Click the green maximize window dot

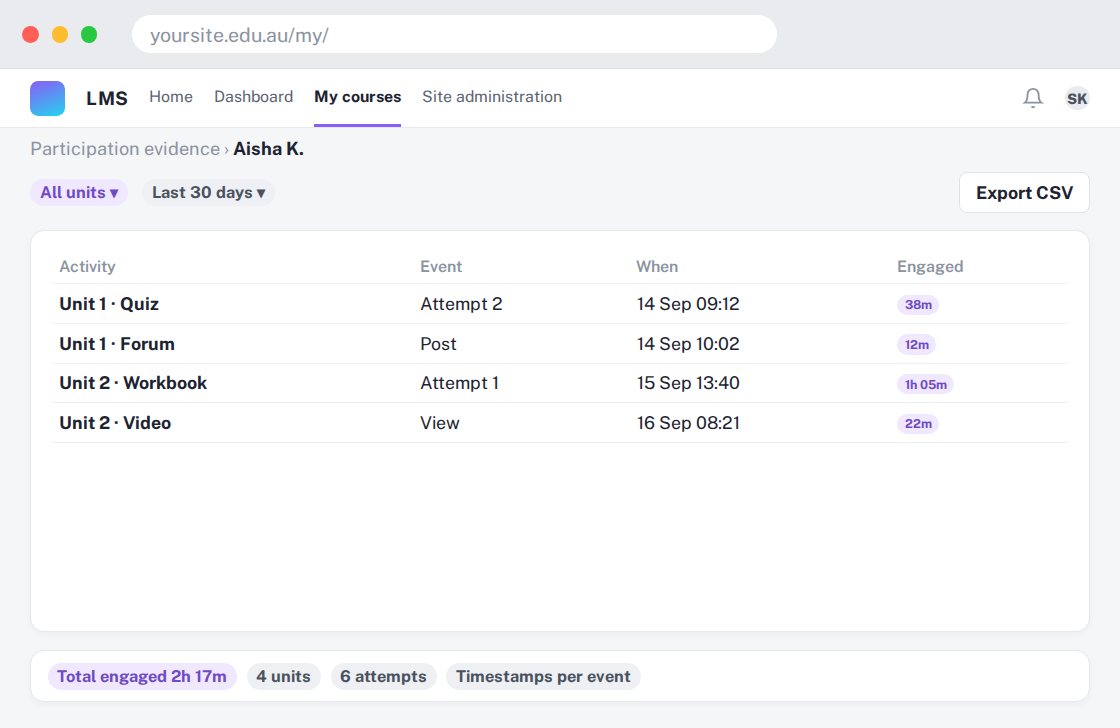pos(89,34)
